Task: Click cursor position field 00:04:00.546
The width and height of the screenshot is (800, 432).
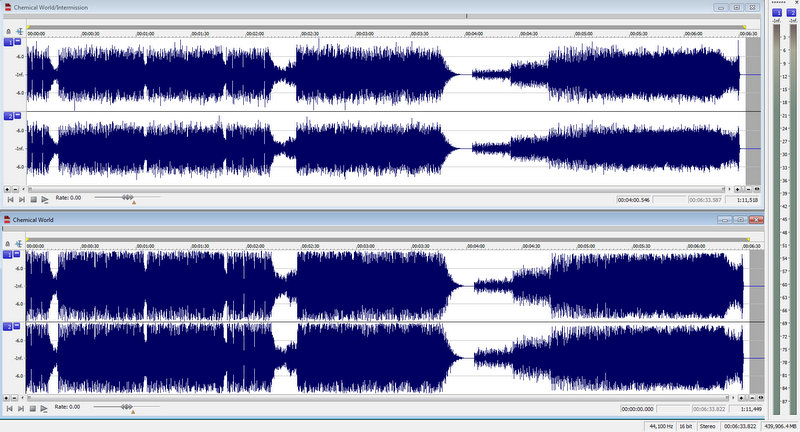Action: coord(634,200)
